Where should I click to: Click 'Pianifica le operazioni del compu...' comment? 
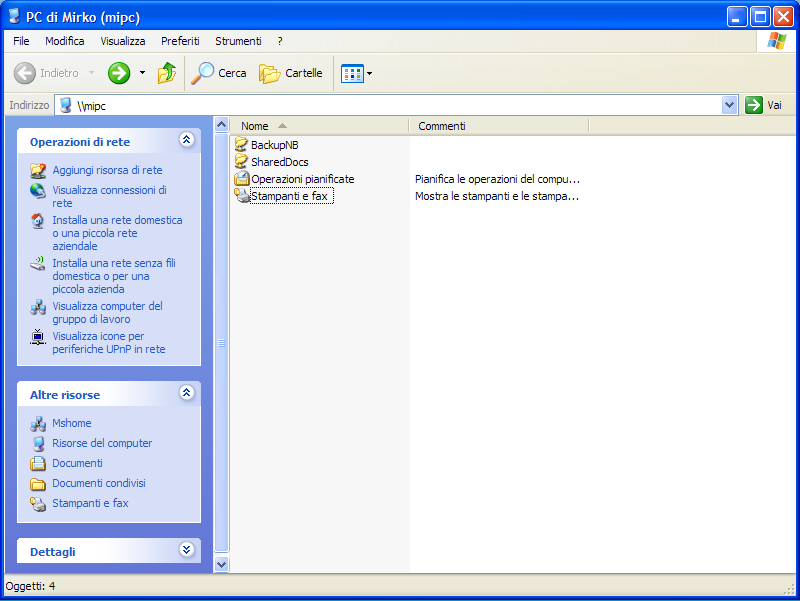click(497, 179)
